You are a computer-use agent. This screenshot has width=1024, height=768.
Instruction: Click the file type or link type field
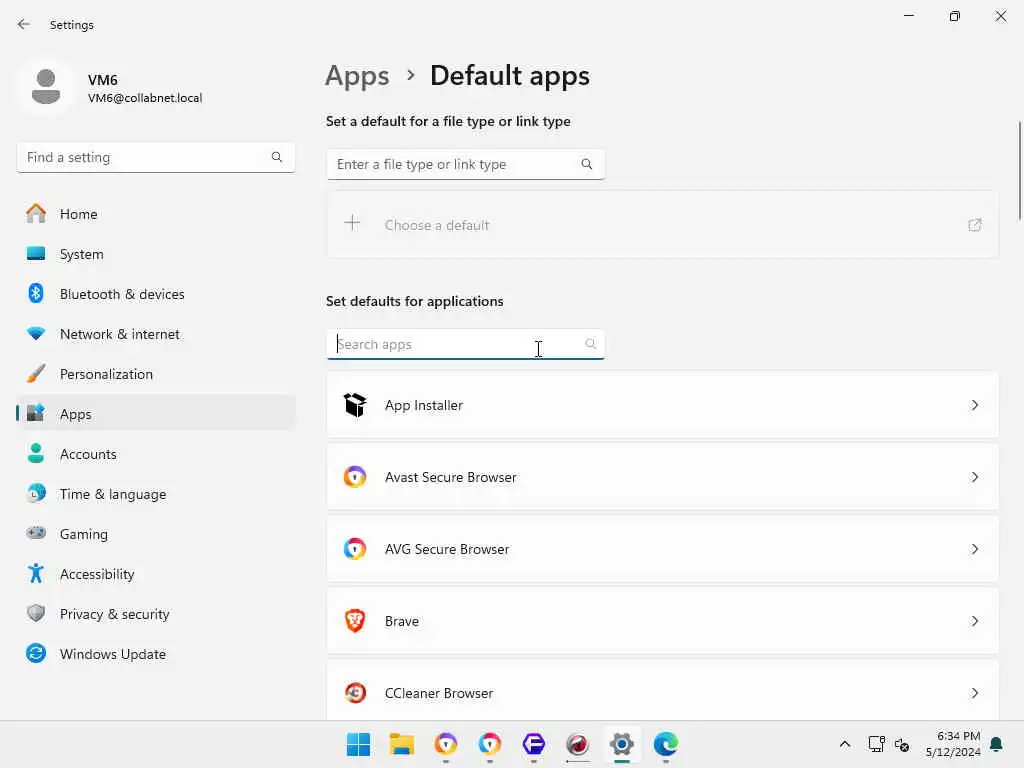(455, 164)
